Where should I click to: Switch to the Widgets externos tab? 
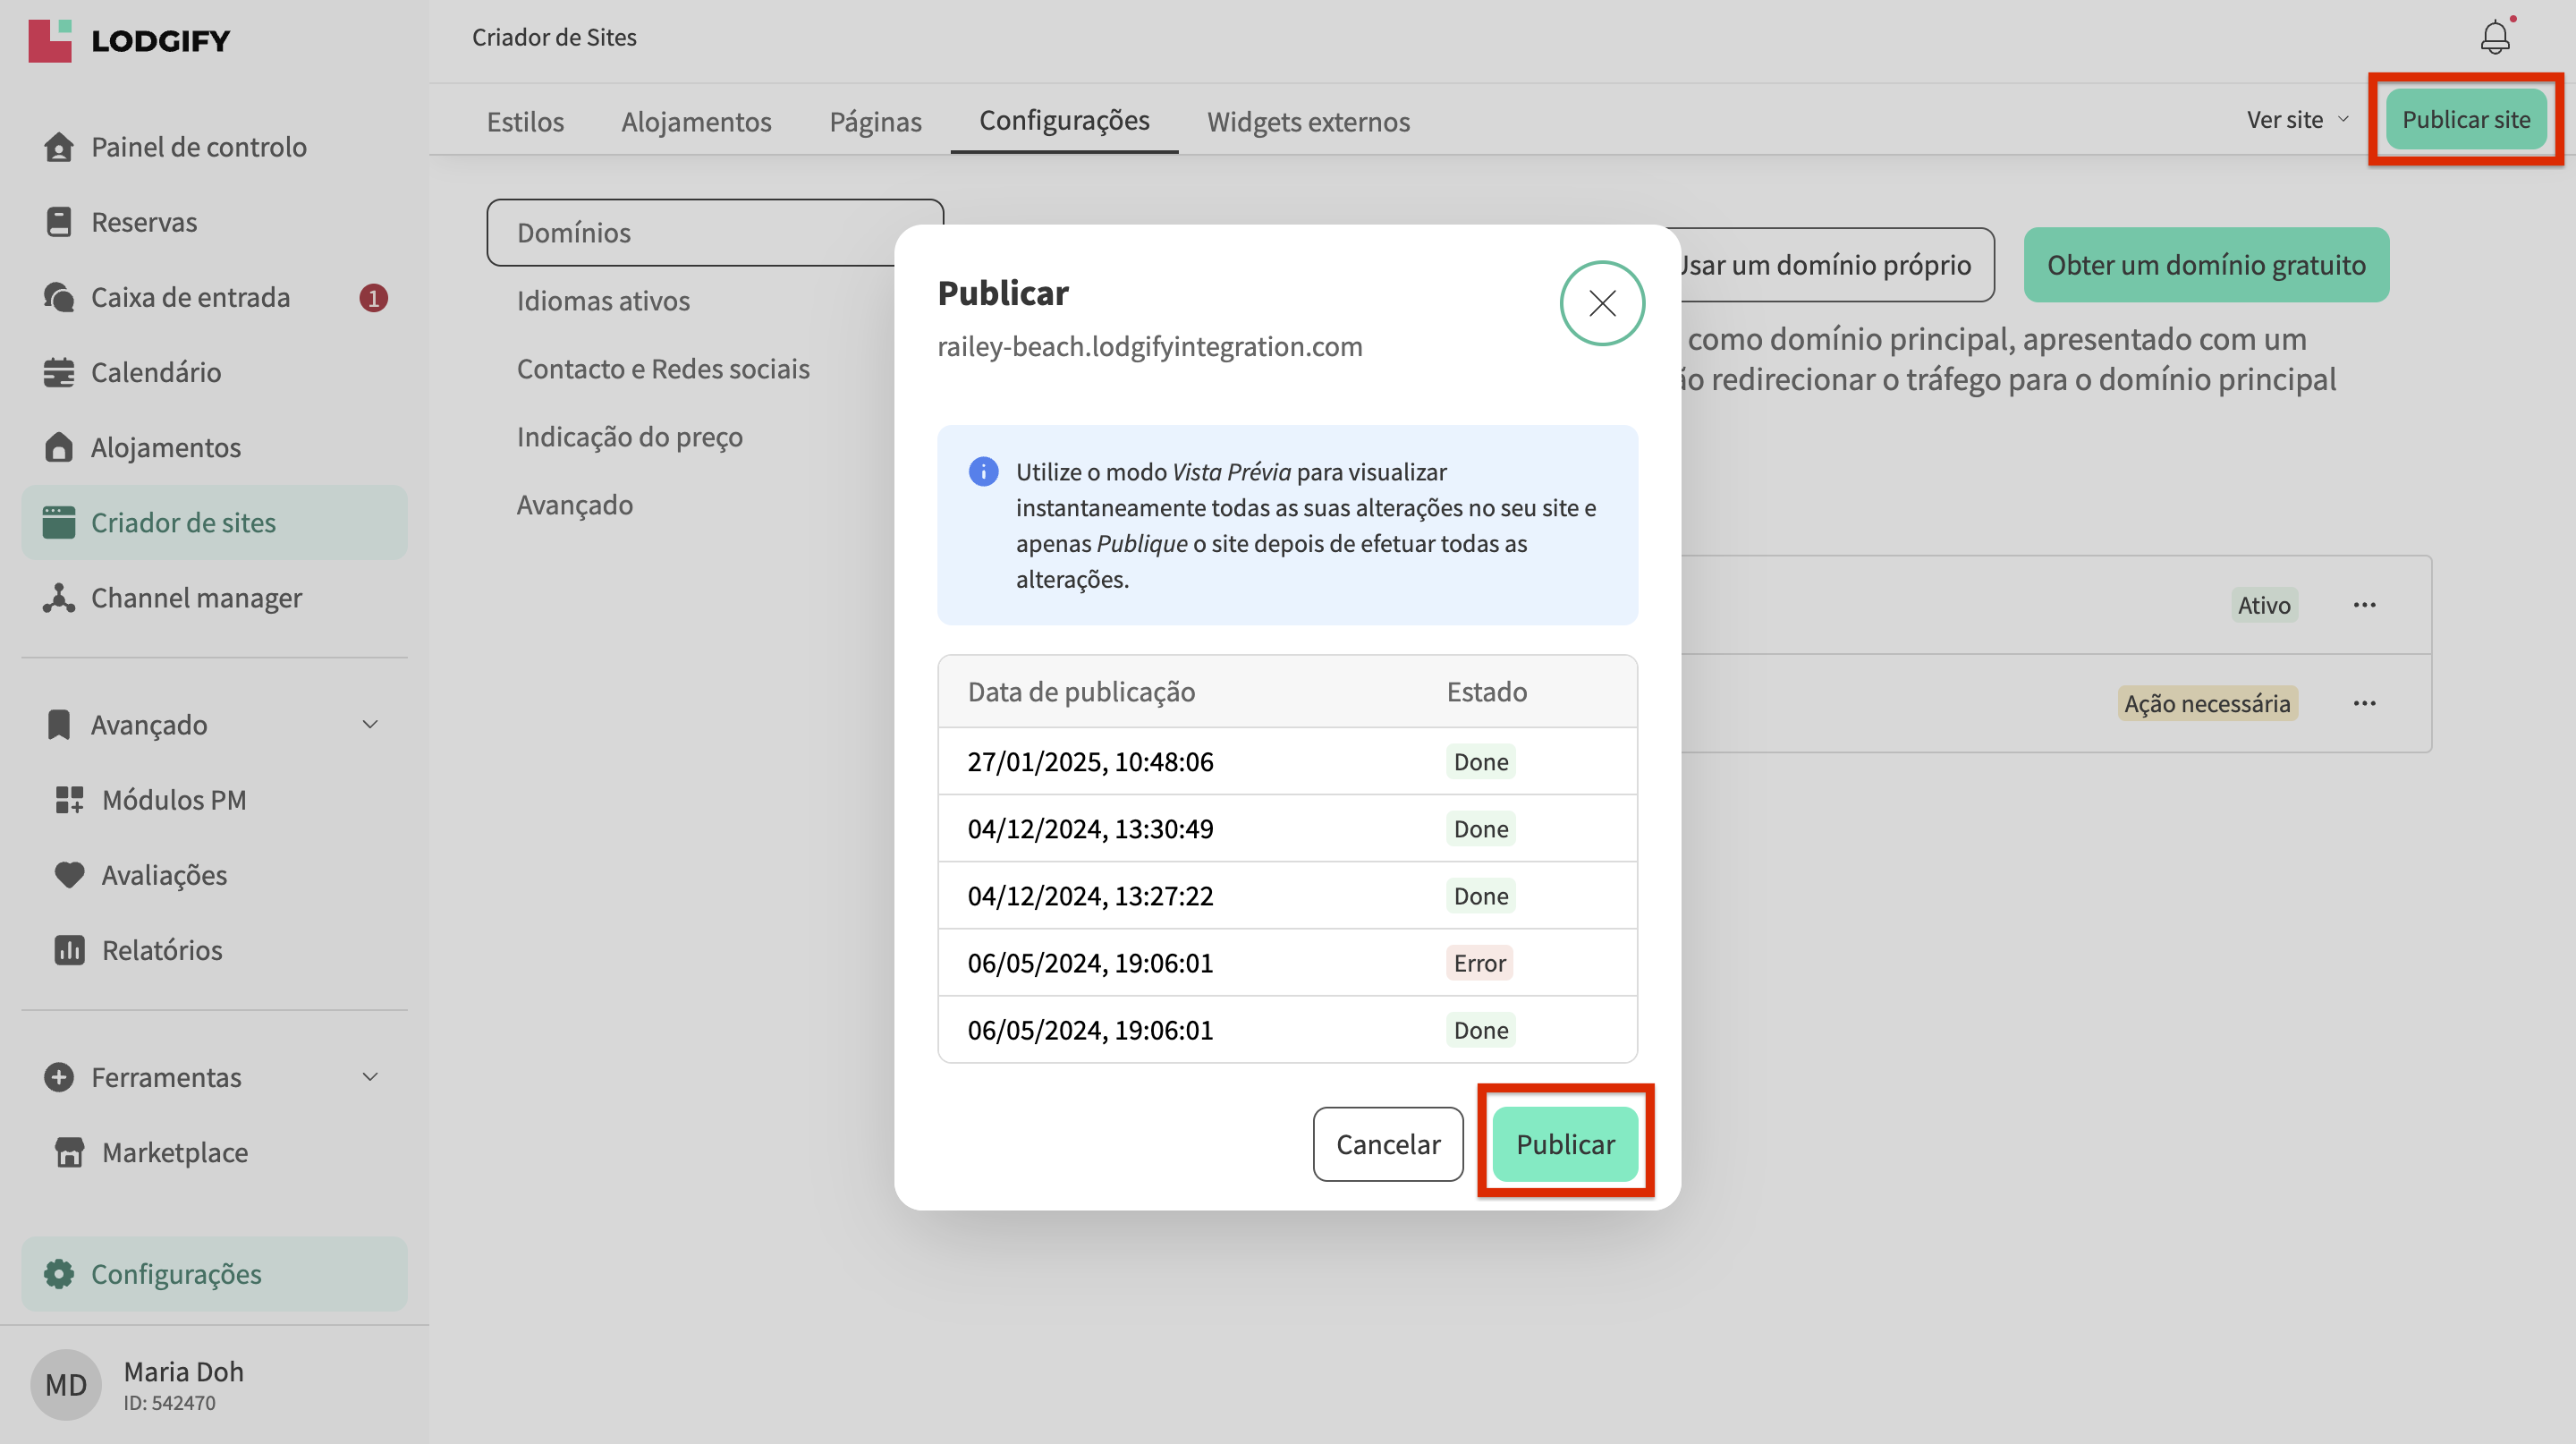click(1308, 121)
